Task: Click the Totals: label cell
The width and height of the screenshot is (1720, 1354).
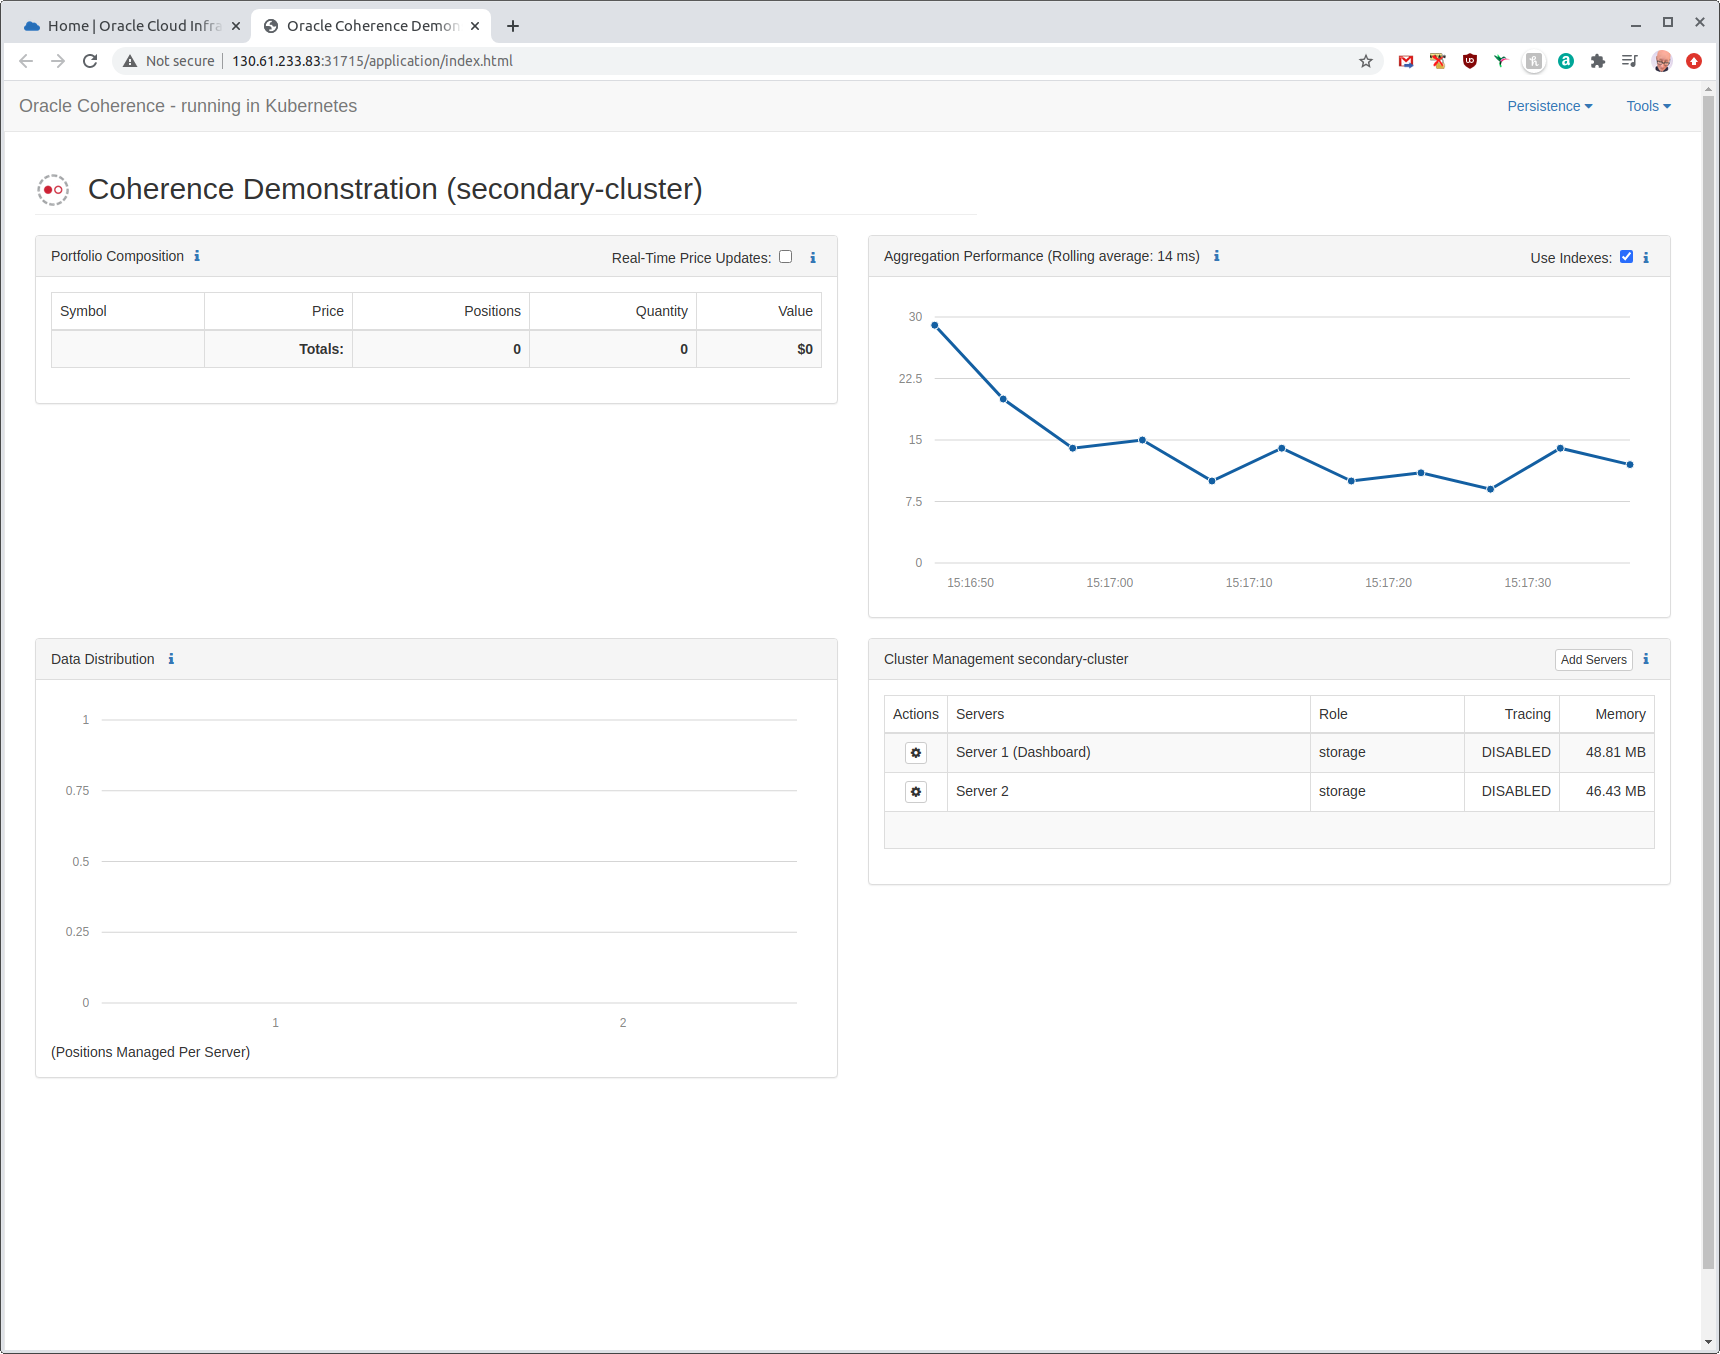Action: tap(278, 349)
